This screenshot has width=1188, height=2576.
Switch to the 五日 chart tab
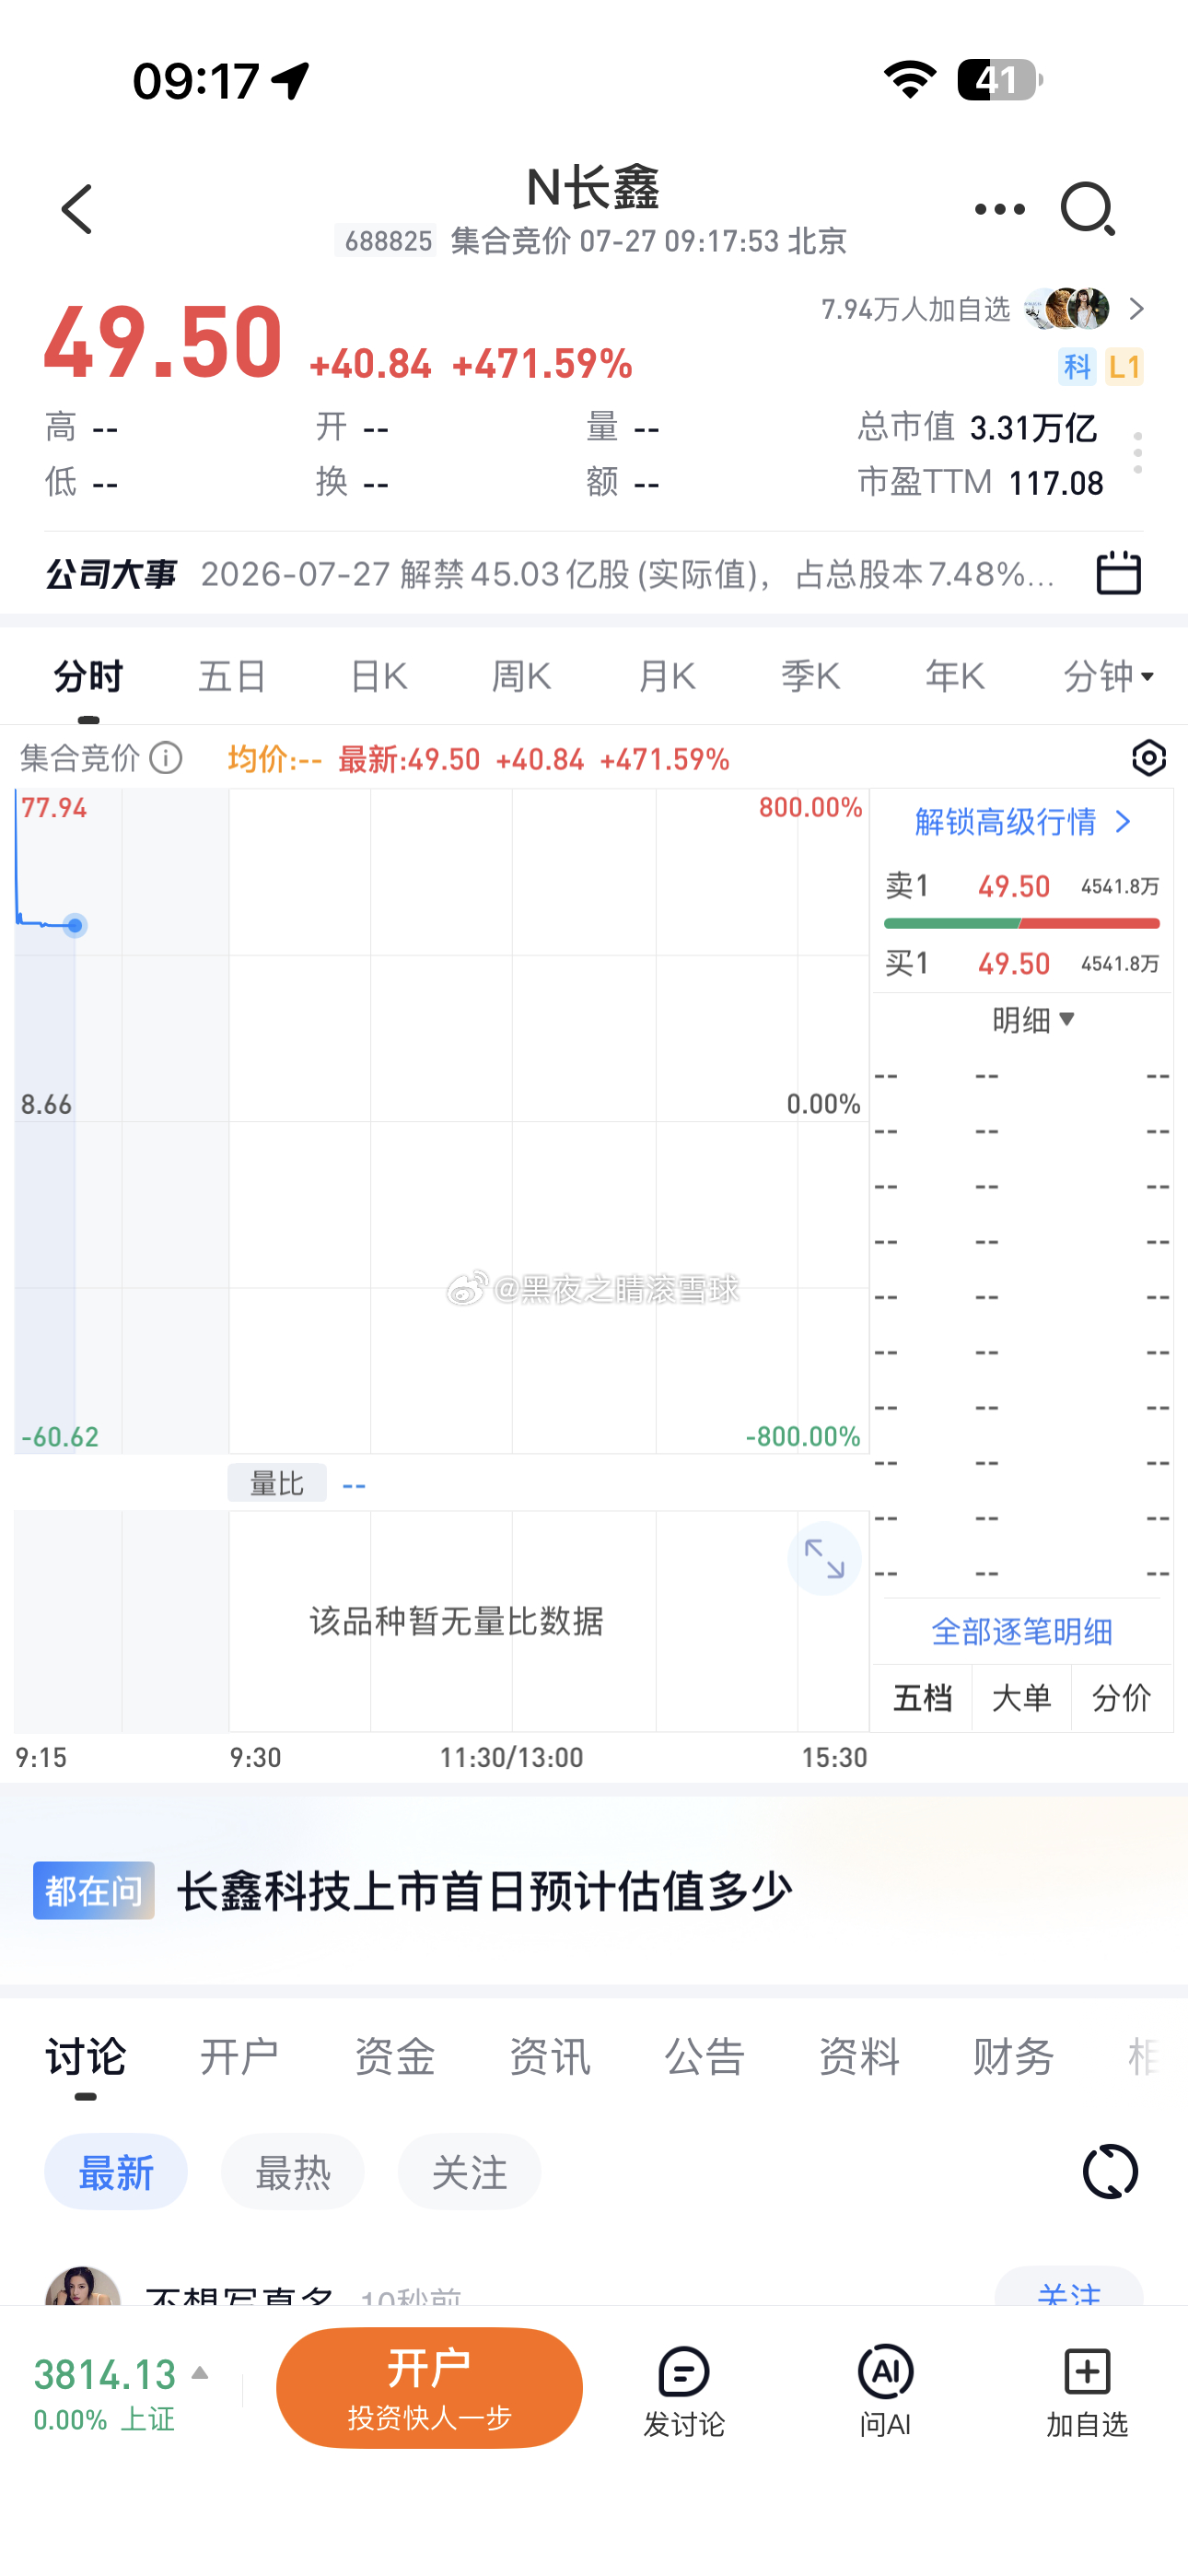click(232, 677)
